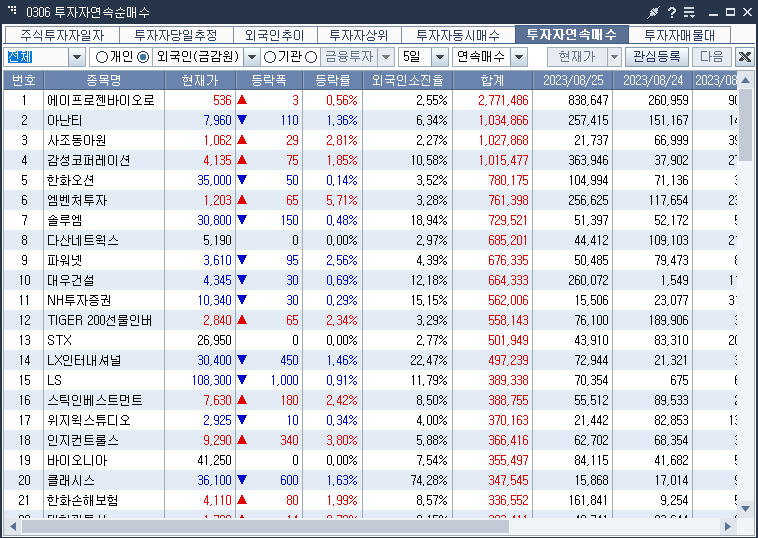758x538 pixels.
Task: Click horizontal scrollbar left arrow
Action: [x=13, y=526]
